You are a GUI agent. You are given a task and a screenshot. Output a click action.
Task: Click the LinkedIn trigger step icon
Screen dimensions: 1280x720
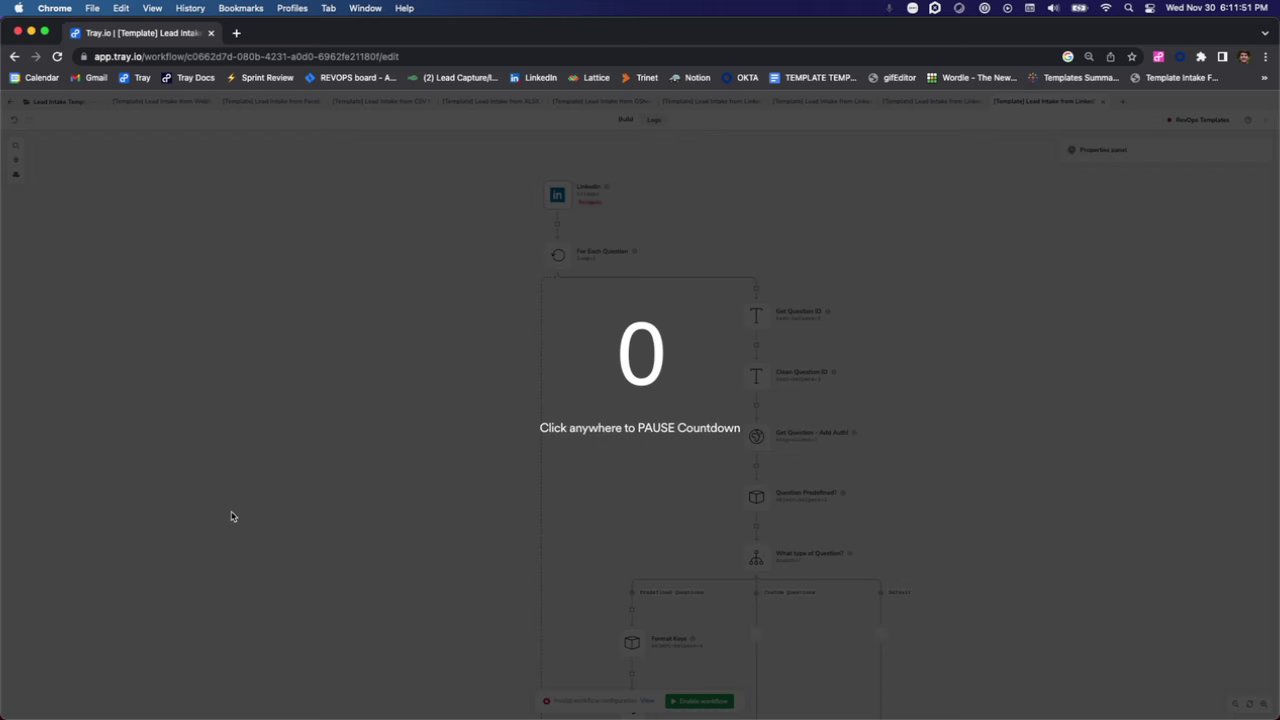(557, 195)
